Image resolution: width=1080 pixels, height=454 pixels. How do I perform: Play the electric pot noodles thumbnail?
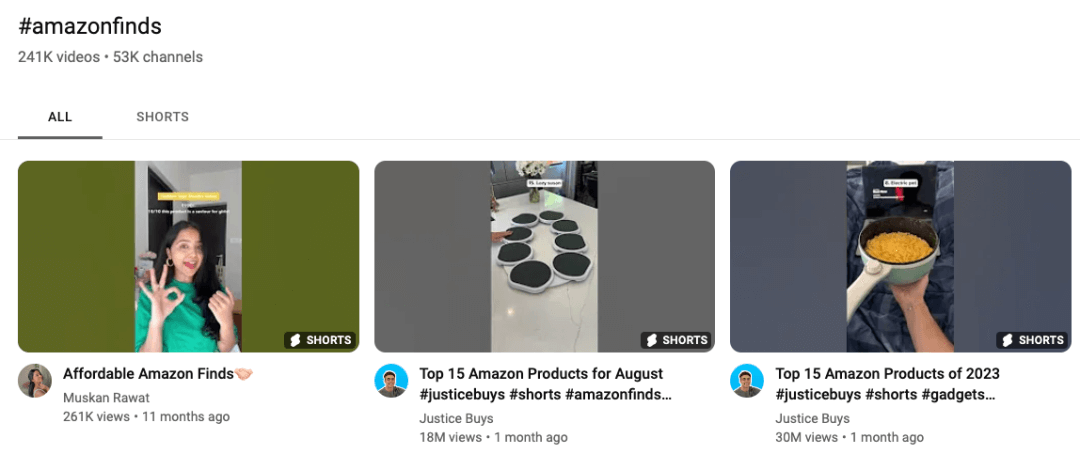coord(901,256)
